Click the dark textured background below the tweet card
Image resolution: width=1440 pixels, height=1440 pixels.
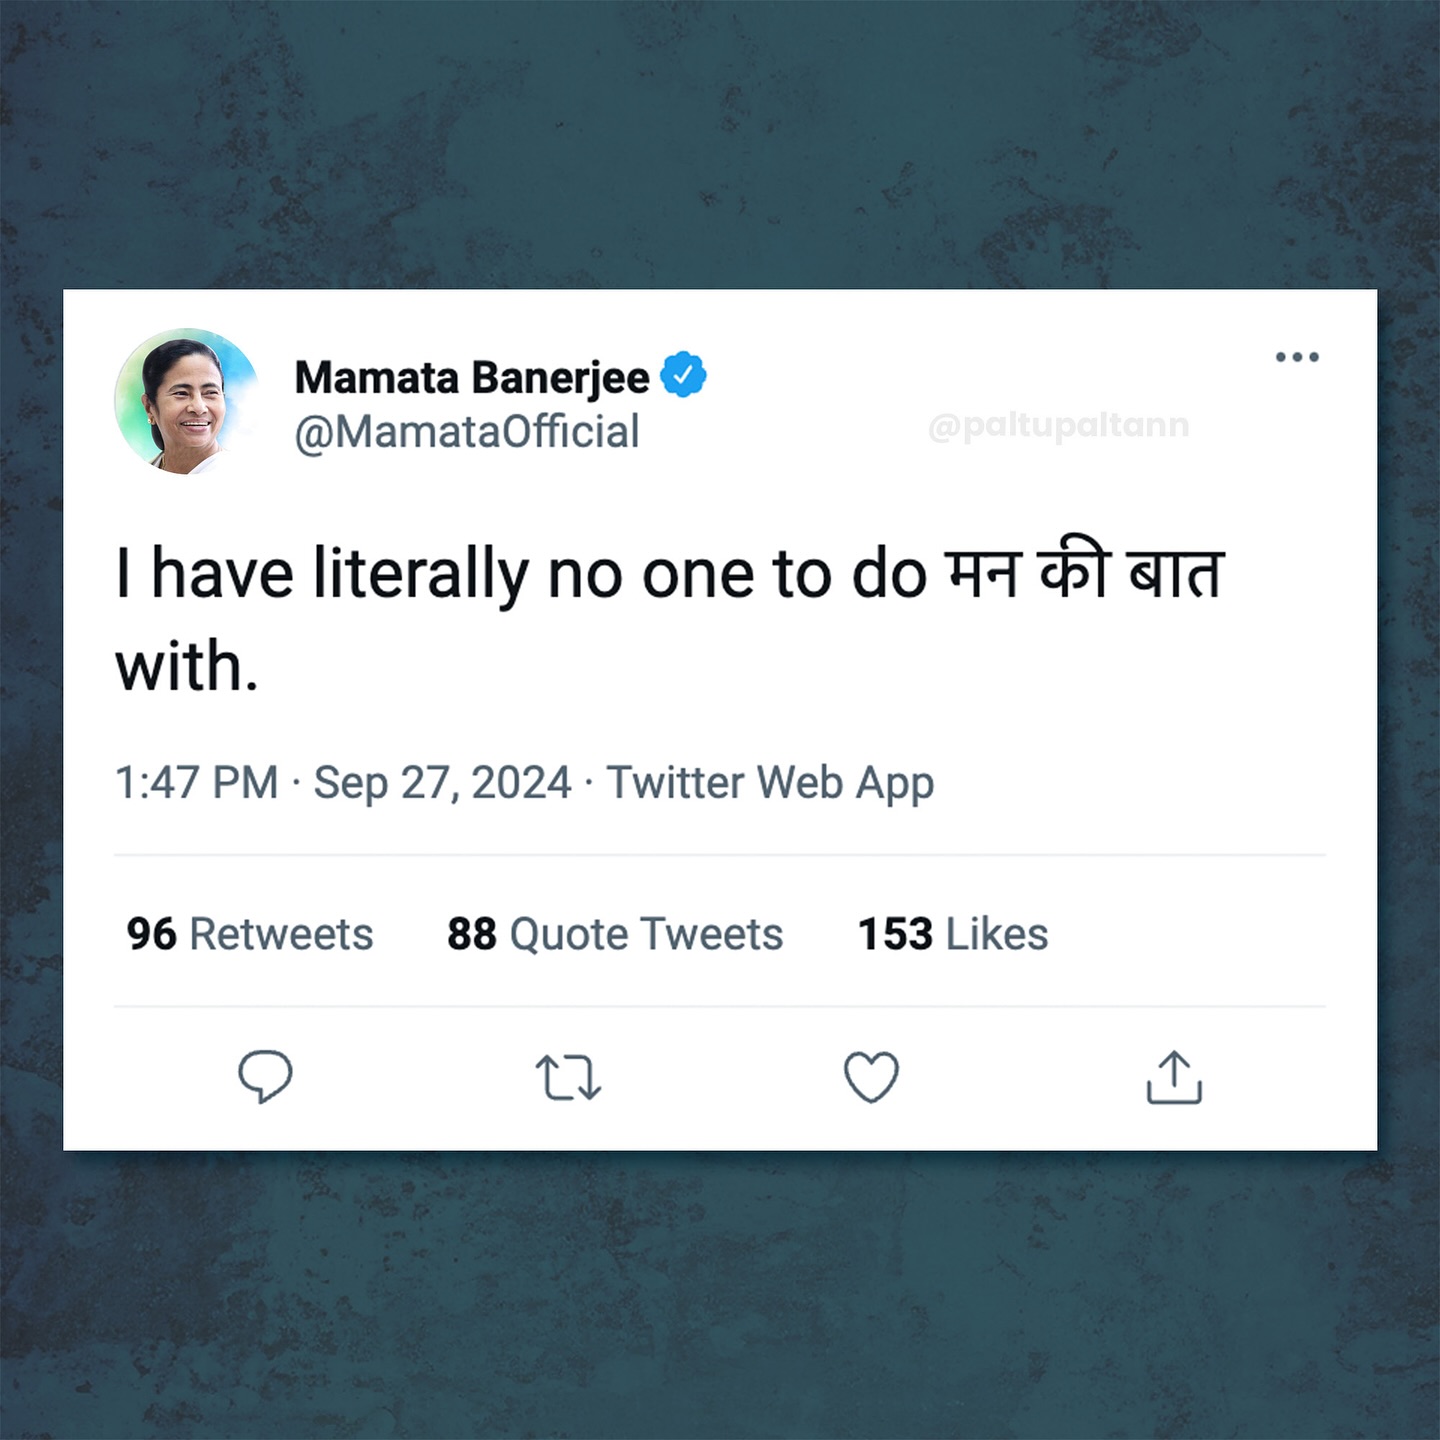[x=720, y=1300]
